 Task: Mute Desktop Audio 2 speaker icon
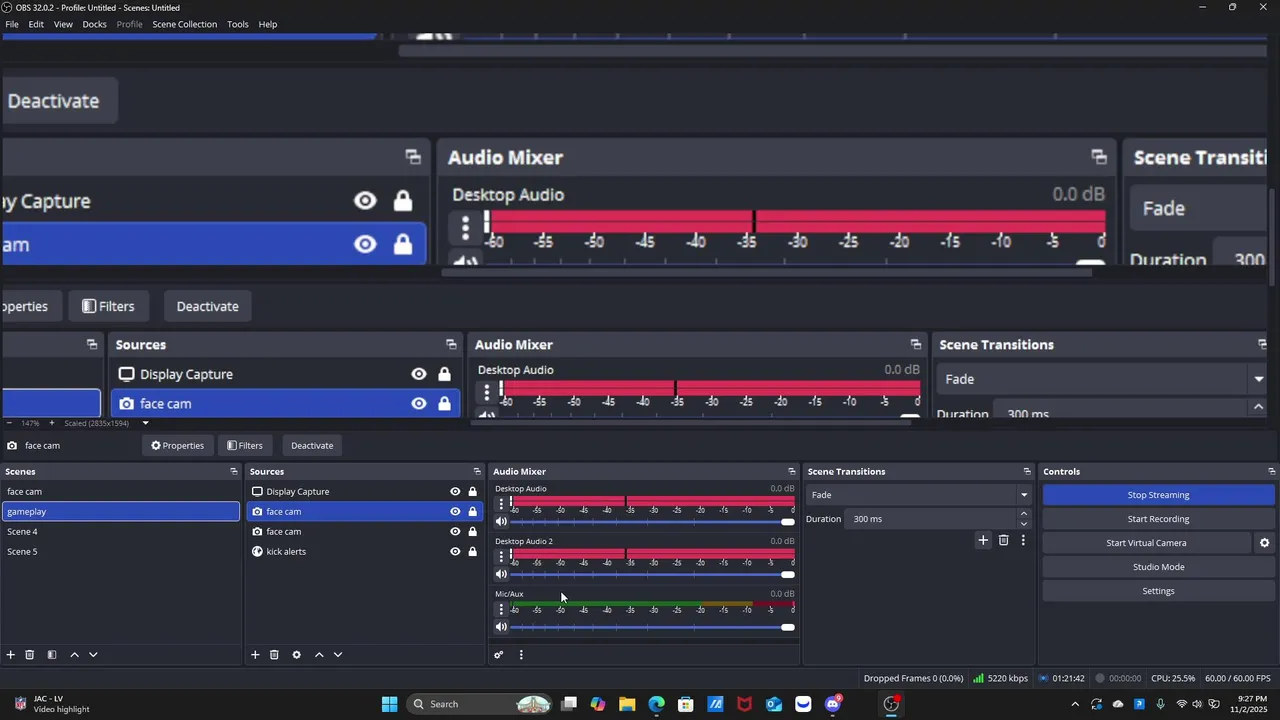click(x=501, y=574)
